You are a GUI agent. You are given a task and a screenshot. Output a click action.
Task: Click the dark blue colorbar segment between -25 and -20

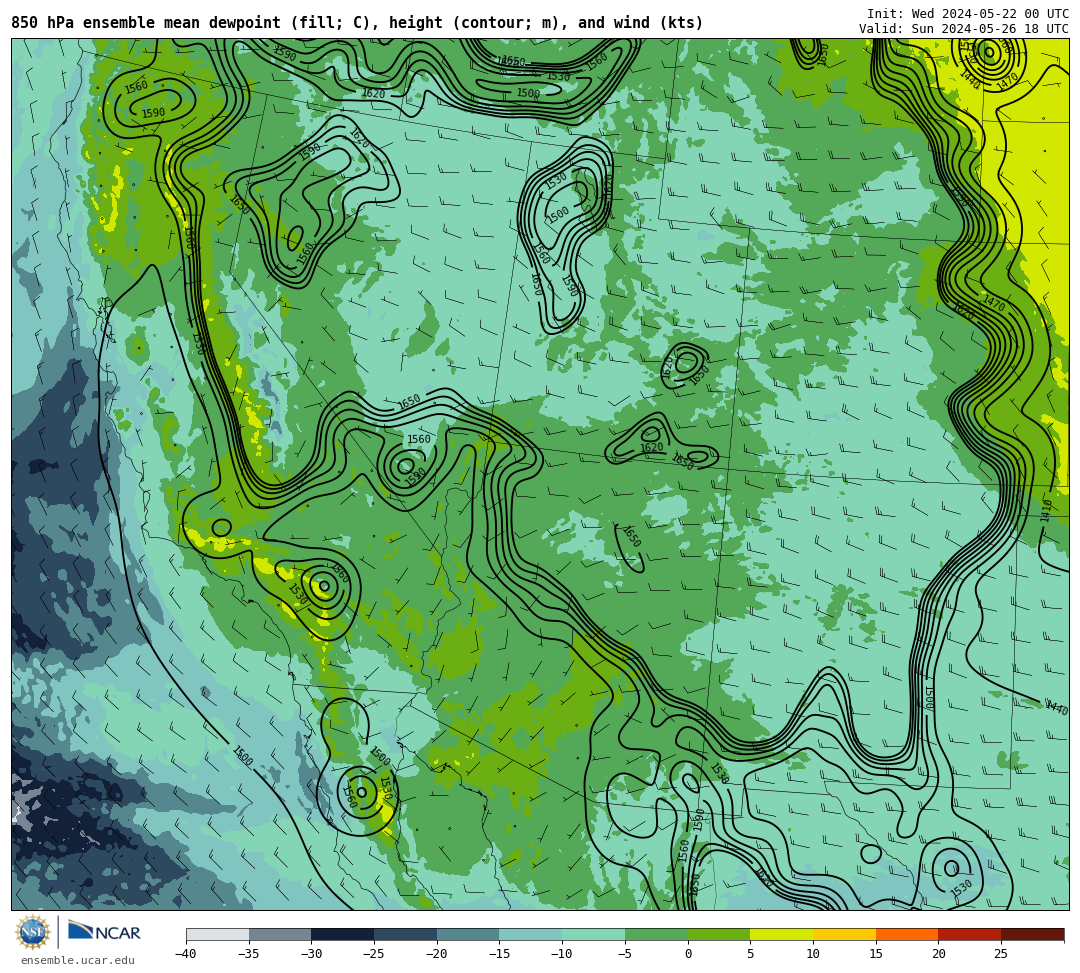(x=406, y=934)
